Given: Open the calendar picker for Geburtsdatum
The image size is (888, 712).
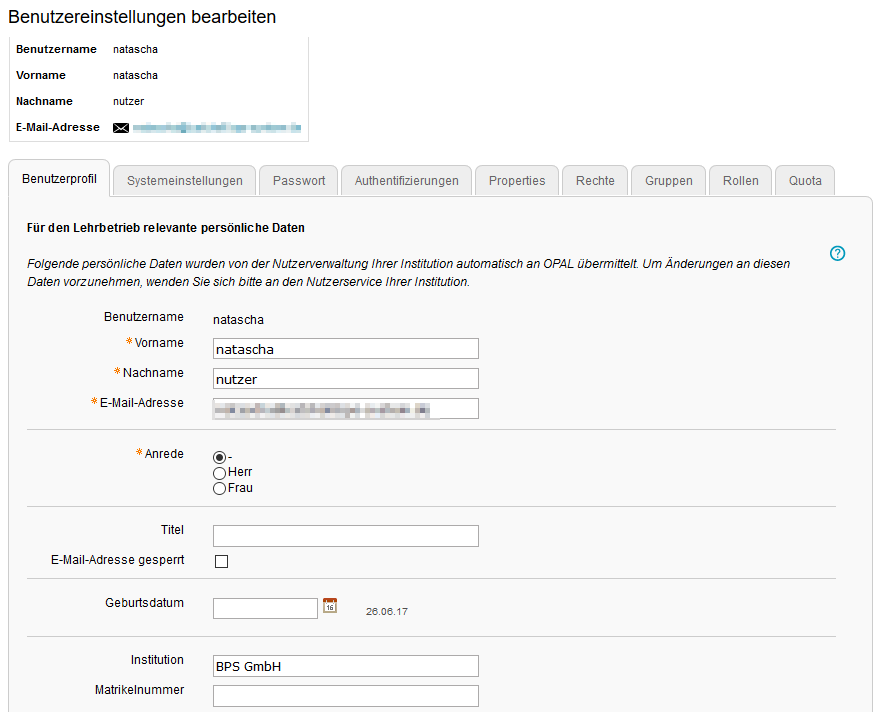Looking at the screenshot, I should point(329,605).
